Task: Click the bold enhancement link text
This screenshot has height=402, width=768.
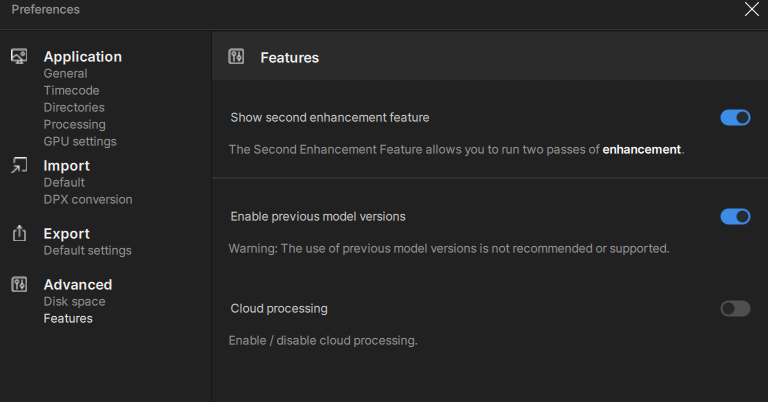Action: tap(641, 150)
